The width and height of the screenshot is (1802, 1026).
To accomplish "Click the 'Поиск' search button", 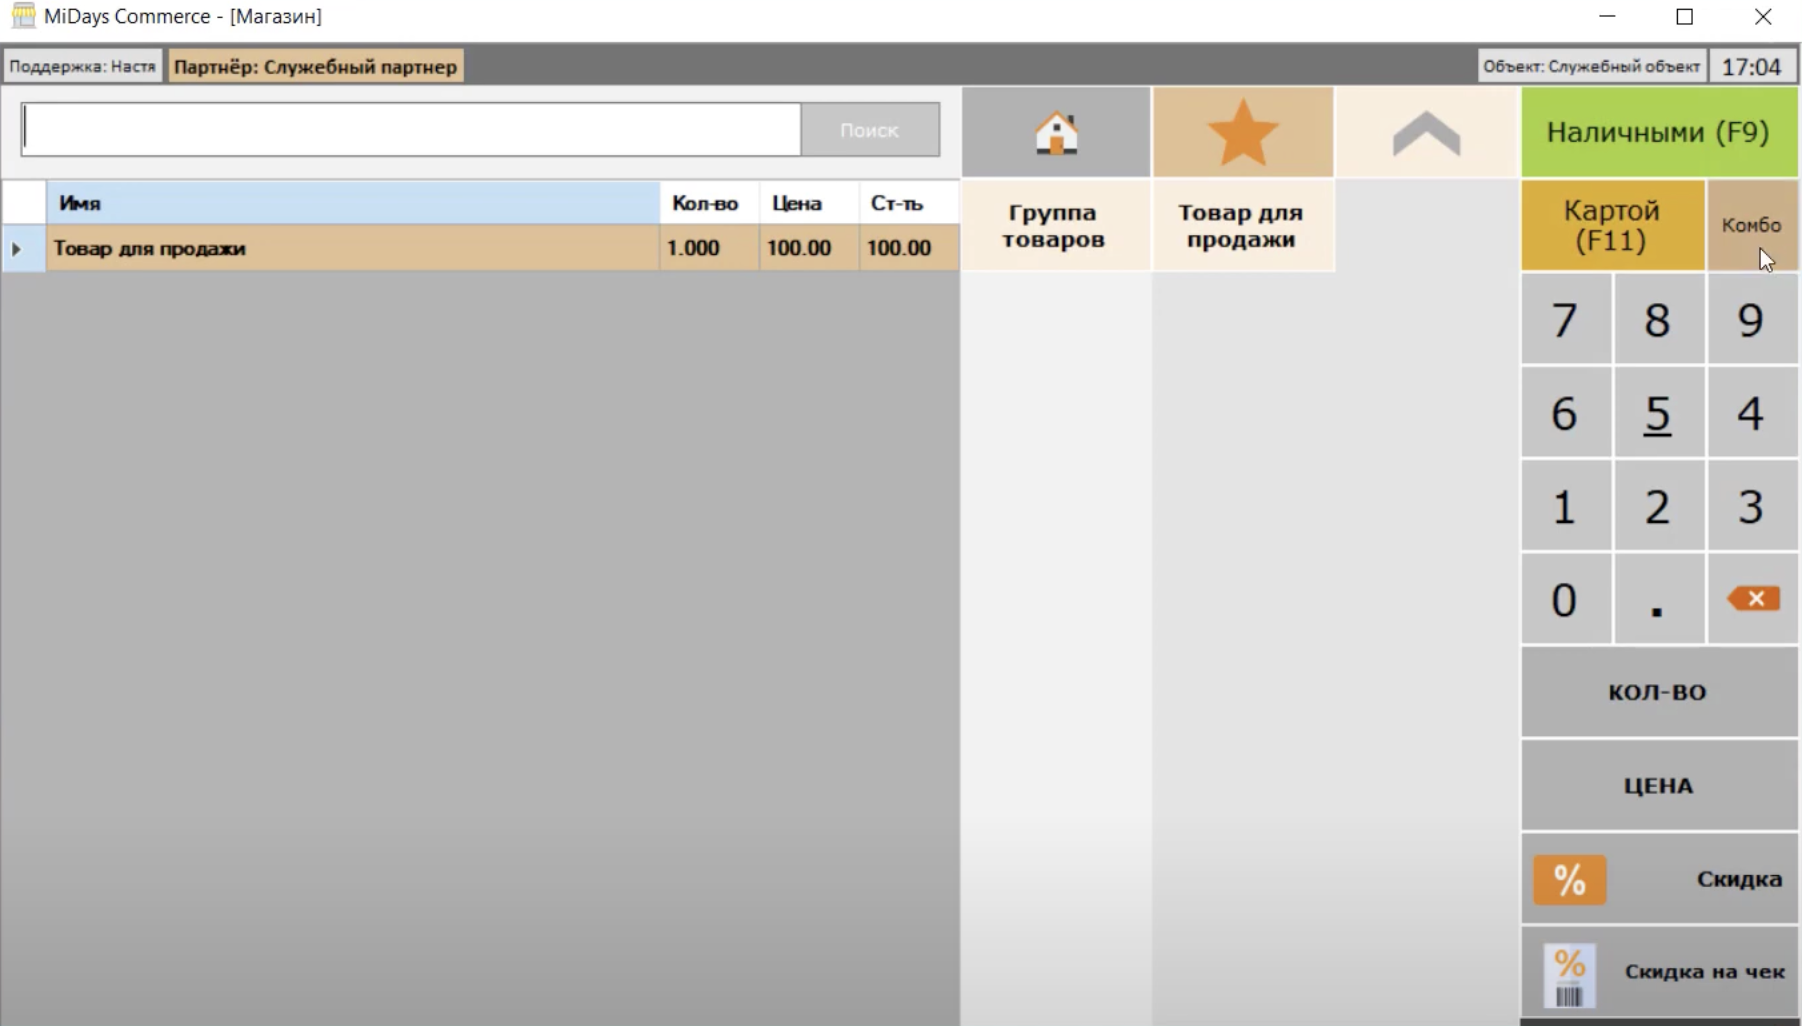I will coord(870,130).
